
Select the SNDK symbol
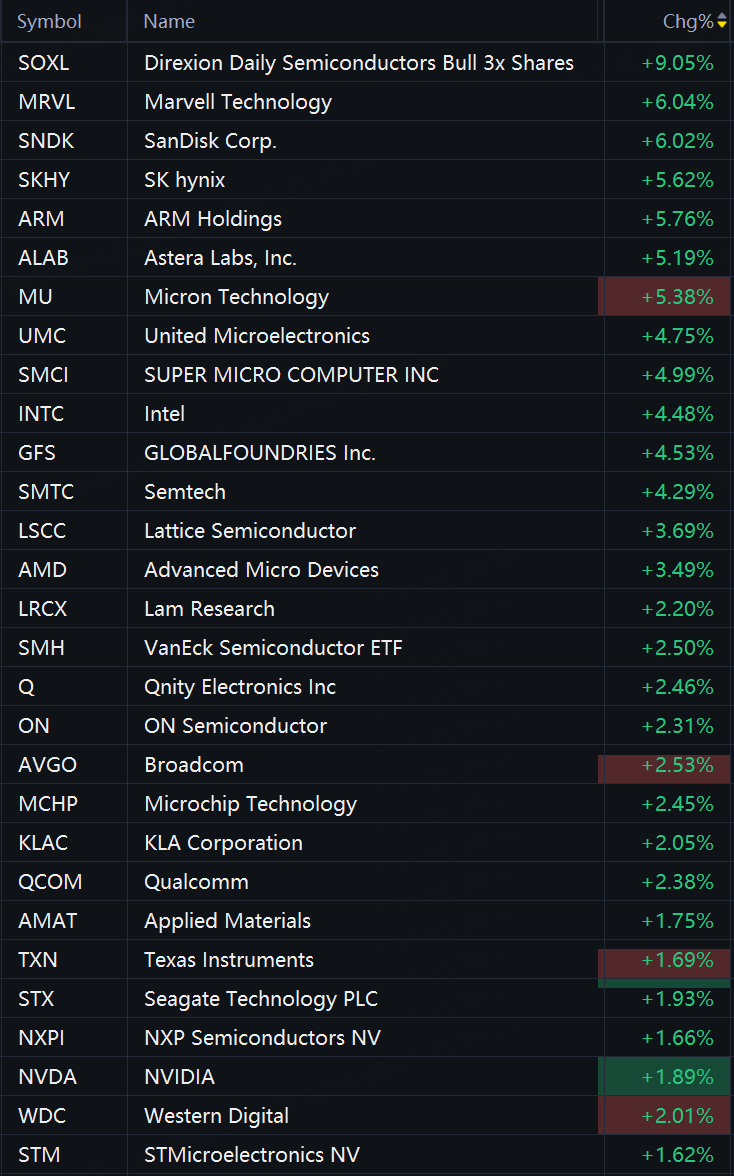click(x=46, y=141)
